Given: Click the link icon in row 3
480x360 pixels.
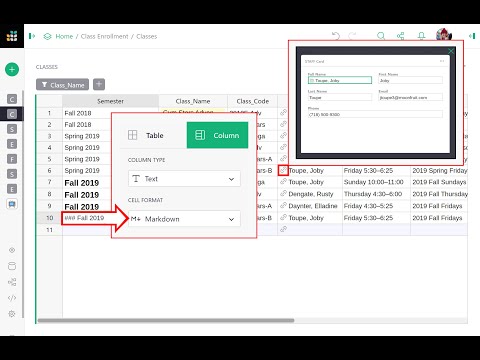Looking at the screenshot, I should tap(283, 136).
